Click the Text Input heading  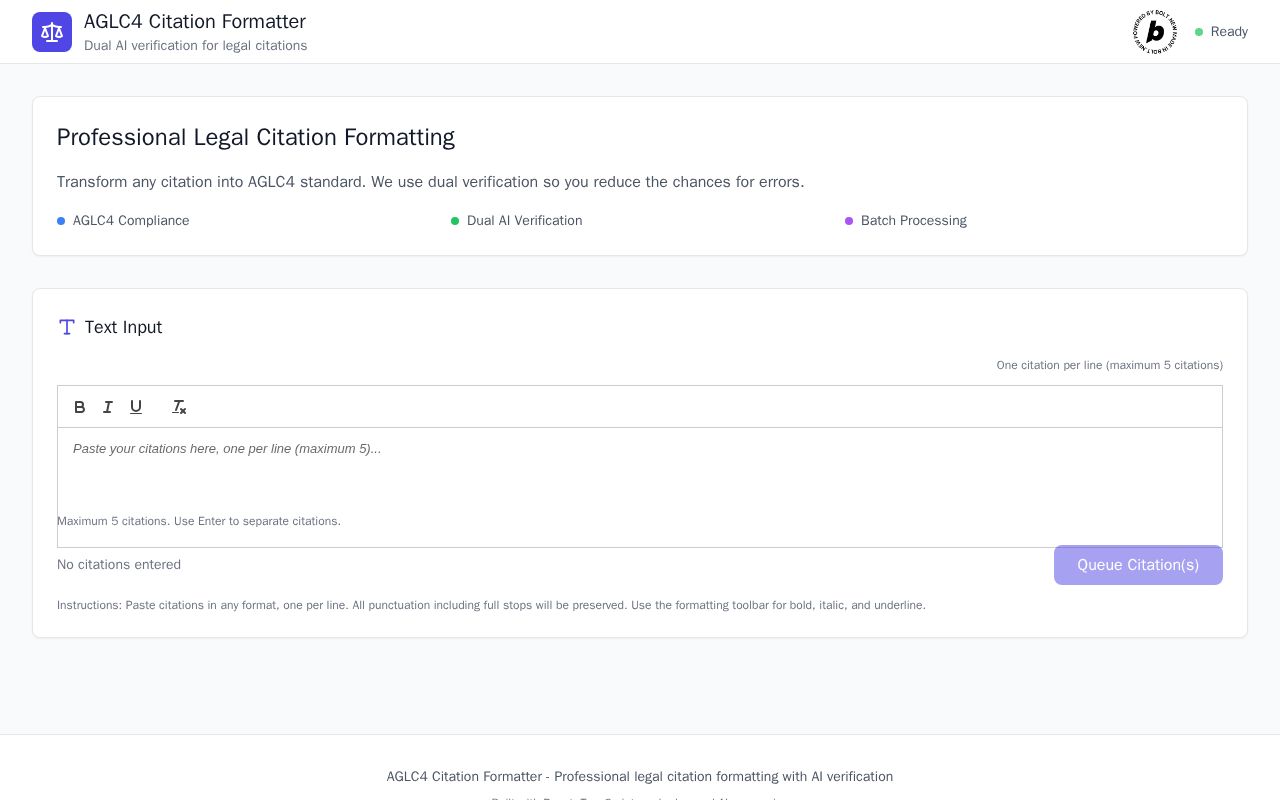123,327
